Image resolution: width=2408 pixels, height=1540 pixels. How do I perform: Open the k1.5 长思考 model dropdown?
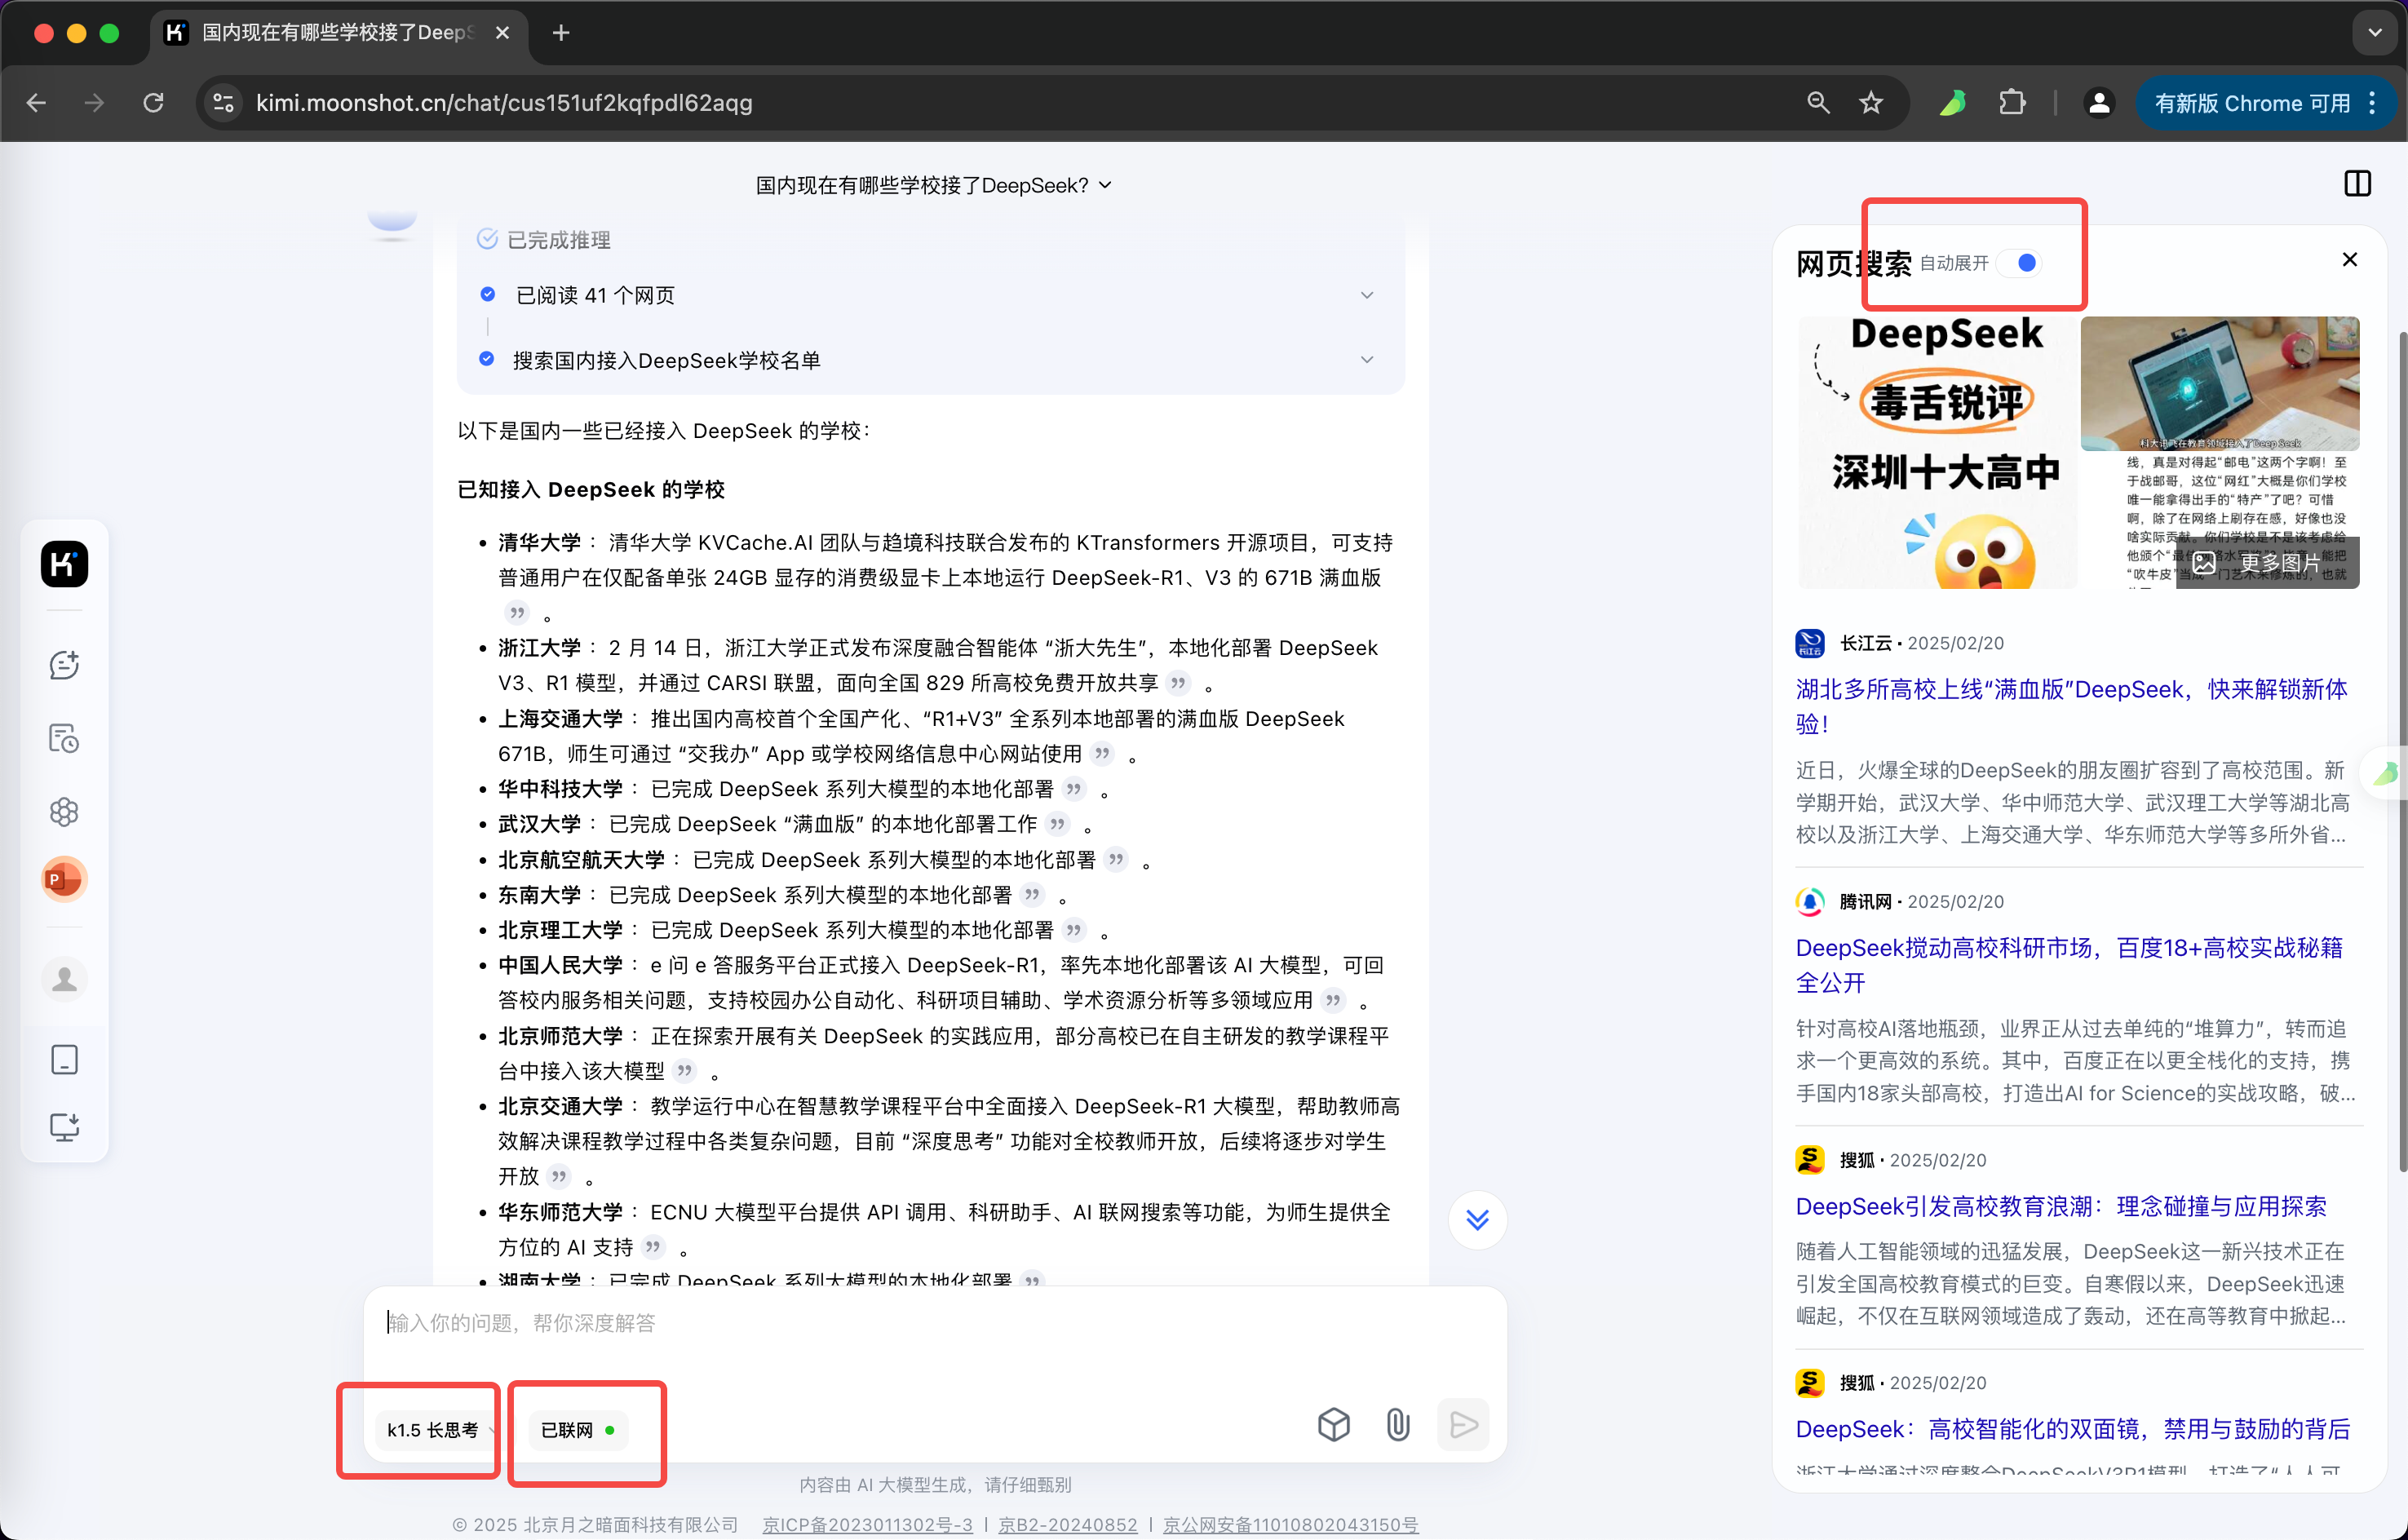click(434, 1430)
